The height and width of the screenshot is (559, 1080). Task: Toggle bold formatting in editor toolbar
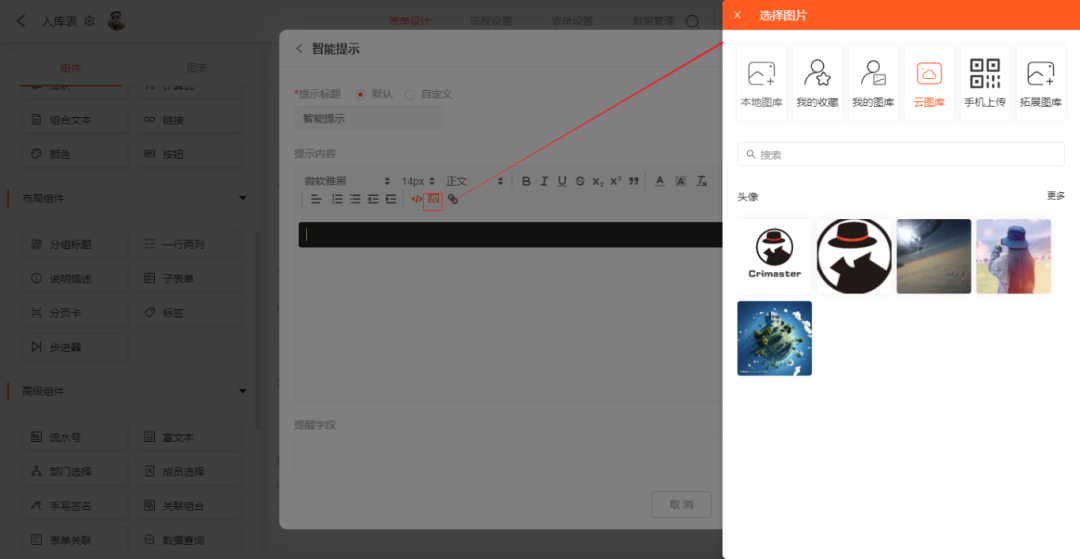click(x=526, y=181)
